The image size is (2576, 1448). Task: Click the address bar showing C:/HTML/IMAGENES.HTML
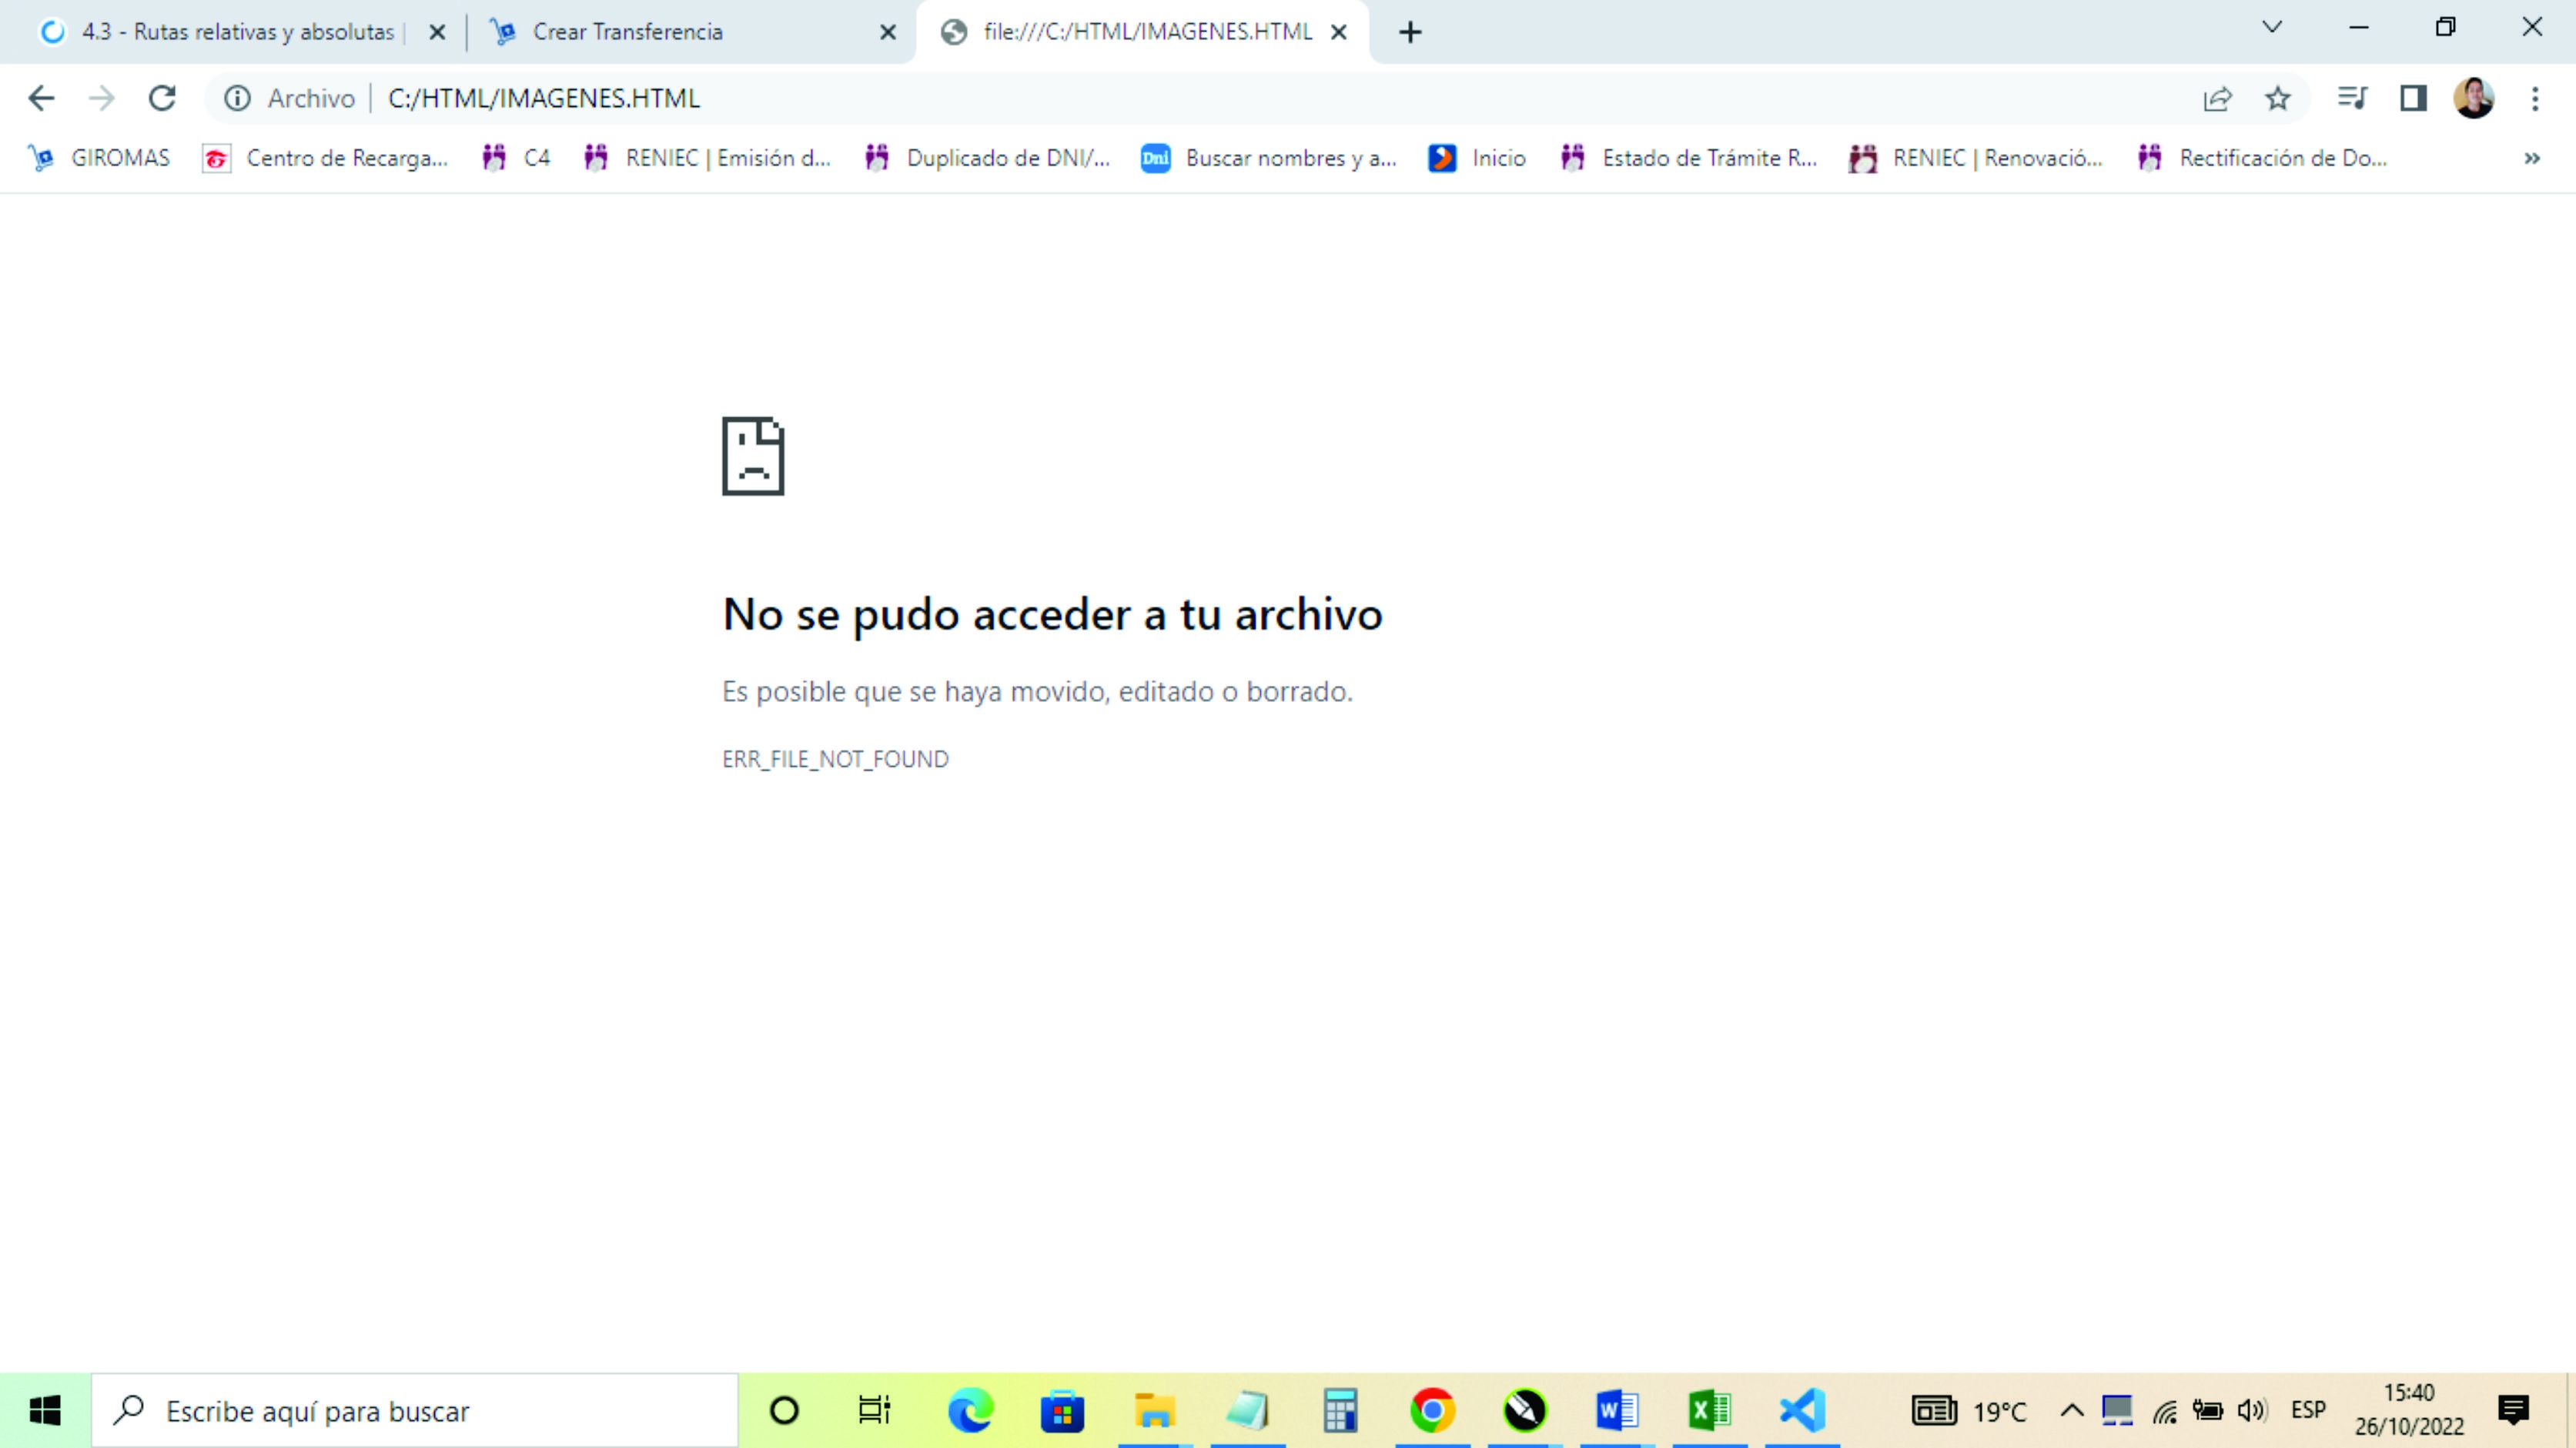700,97
